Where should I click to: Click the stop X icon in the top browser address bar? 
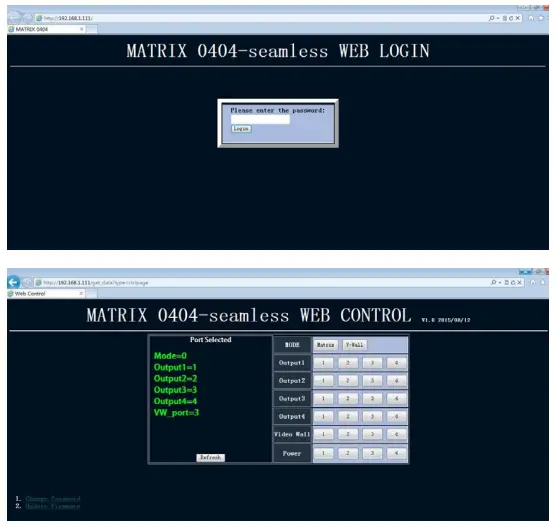point(517,18)
